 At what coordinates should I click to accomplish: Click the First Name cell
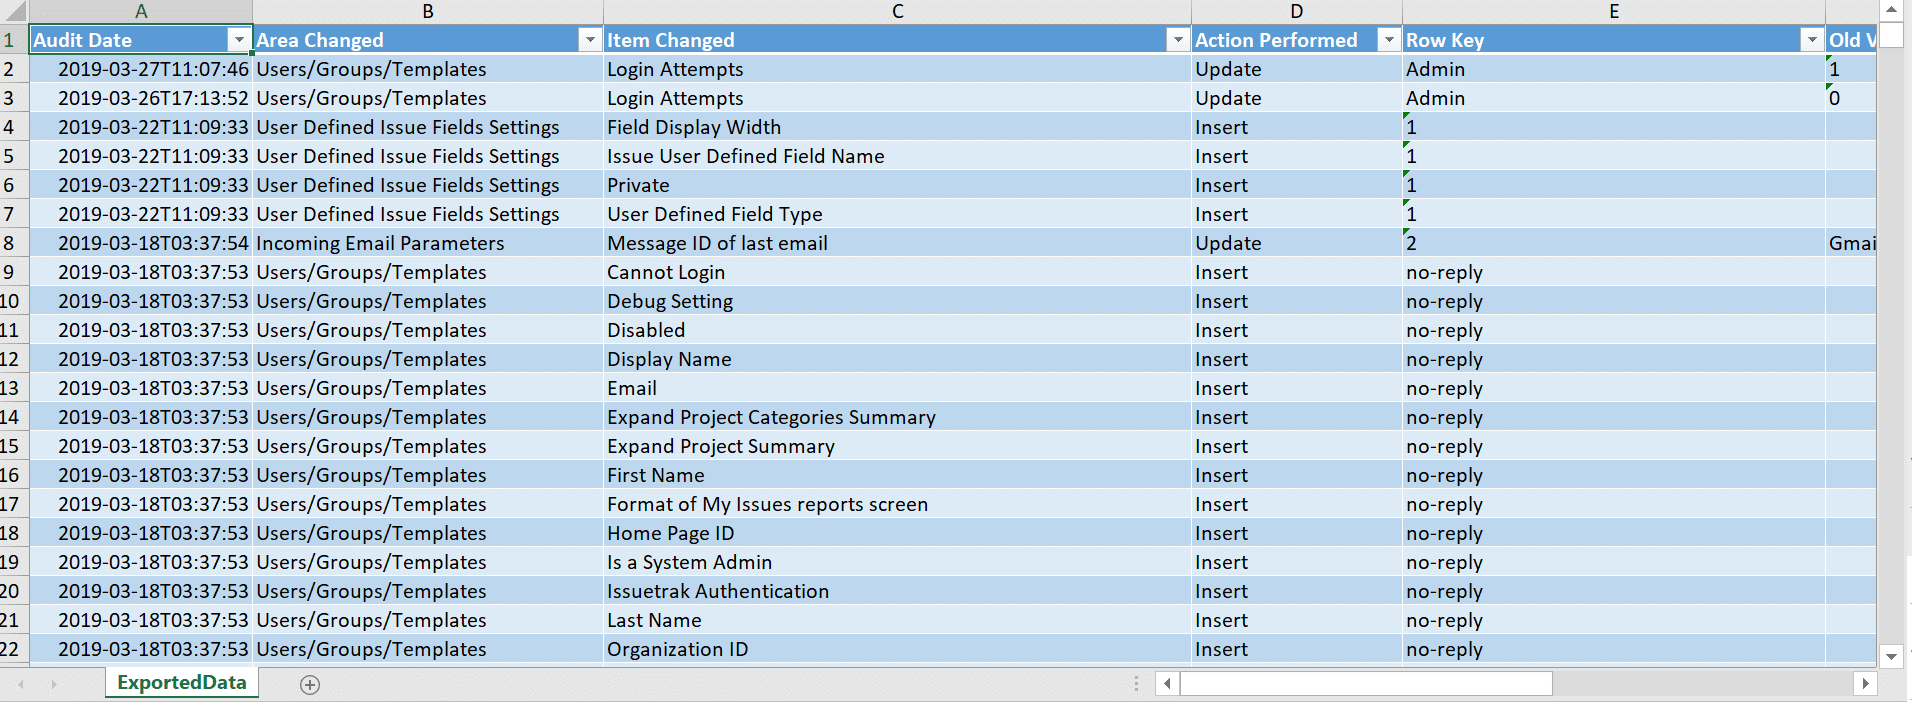click(x=898, y=475)
